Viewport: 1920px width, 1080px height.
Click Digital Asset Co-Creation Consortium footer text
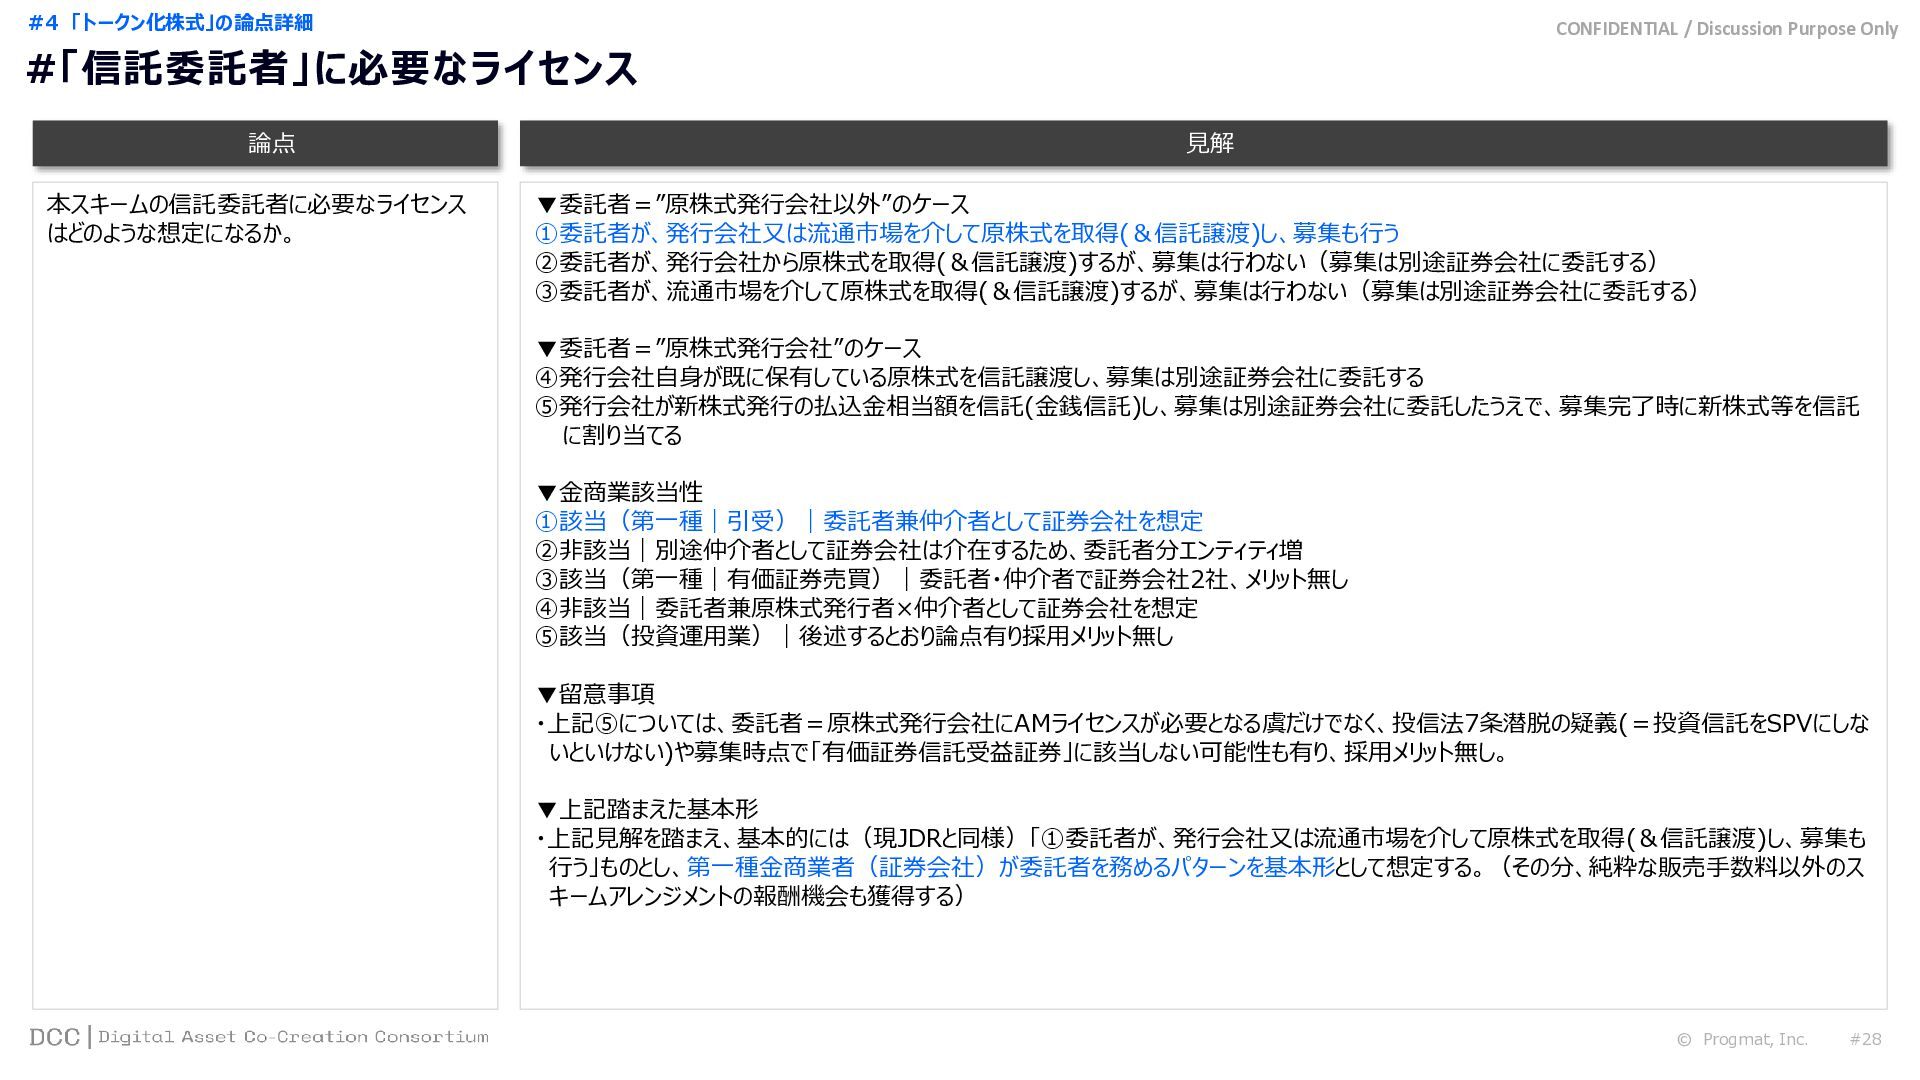(294, 1037)
